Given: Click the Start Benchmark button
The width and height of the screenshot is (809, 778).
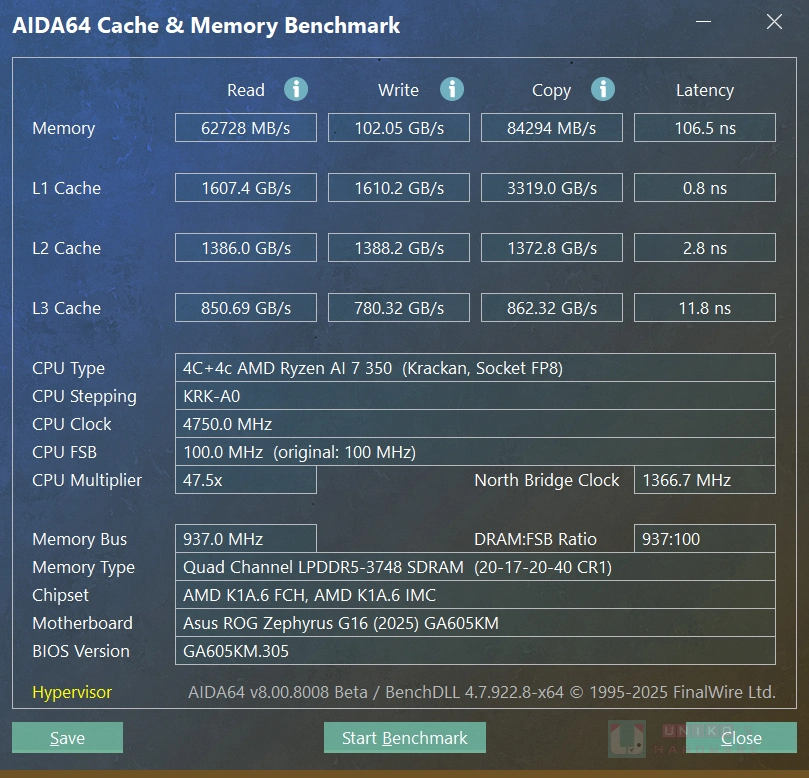Looking at the screenshot, I should [x=404, y=738].
